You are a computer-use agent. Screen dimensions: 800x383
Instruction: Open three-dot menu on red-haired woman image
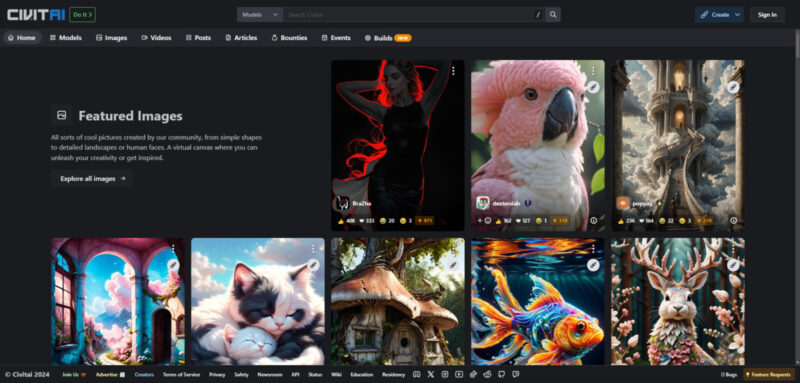pos(453,71)
